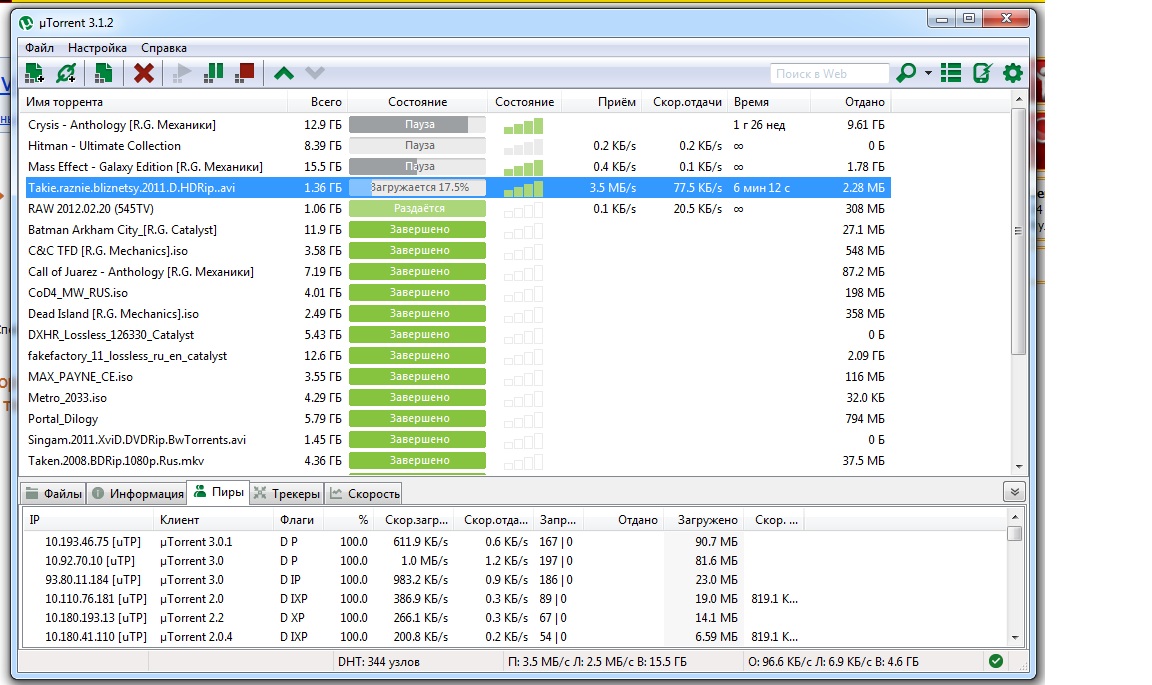Collapse the detail pane with chevron button
This screenshot has width=1152, height=685.
coord(1014,492)
